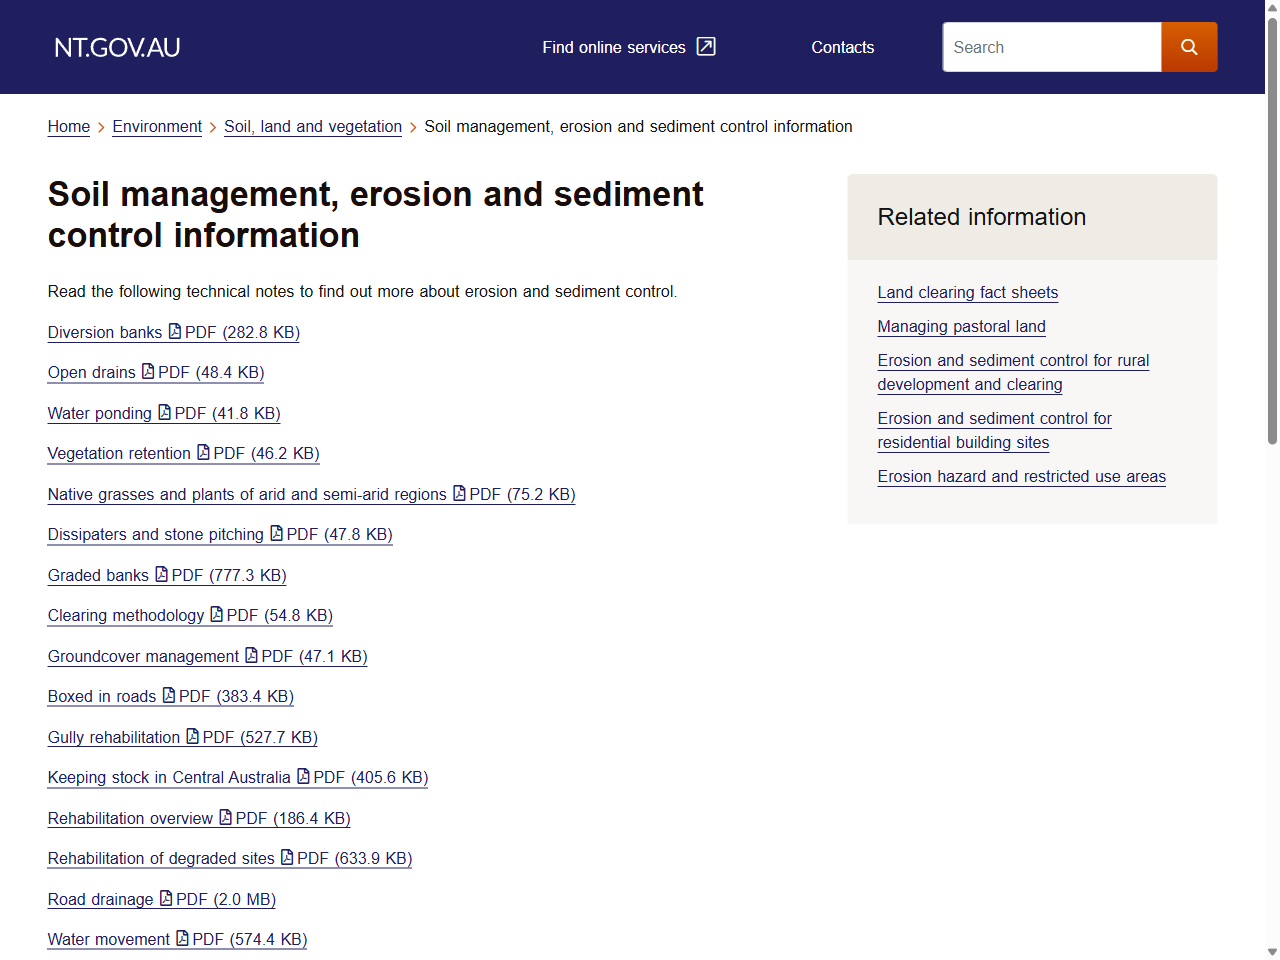This screenshot has height=960, width=1280.
Task: Open Keeping stock in Central Australia
Action: [169, 777]
